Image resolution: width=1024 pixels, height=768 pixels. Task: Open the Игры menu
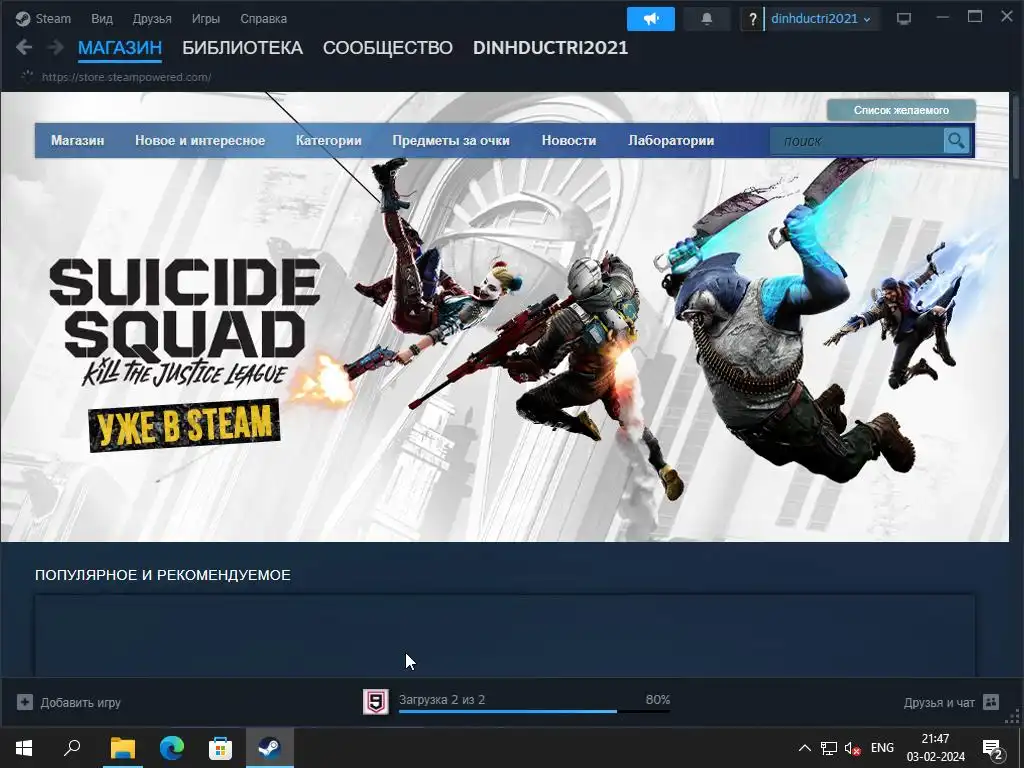coord(206,18)
